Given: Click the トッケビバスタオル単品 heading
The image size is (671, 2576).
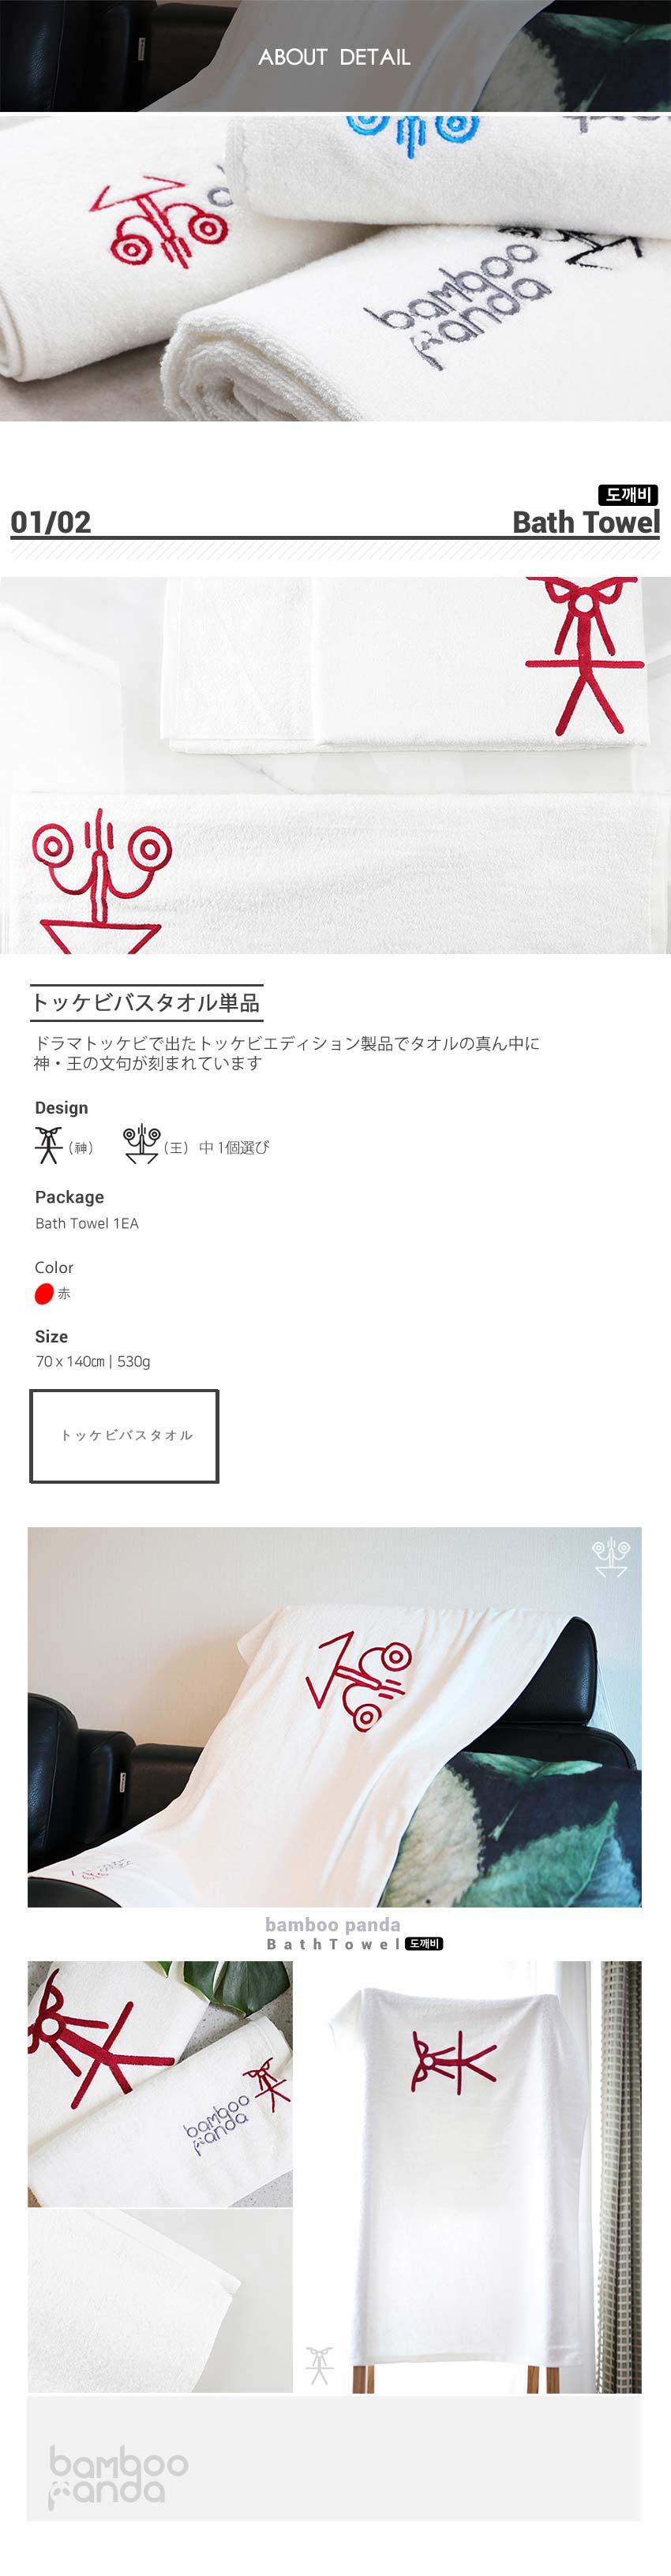Looking at the screenshot, I should click(x=147, y=1002).
